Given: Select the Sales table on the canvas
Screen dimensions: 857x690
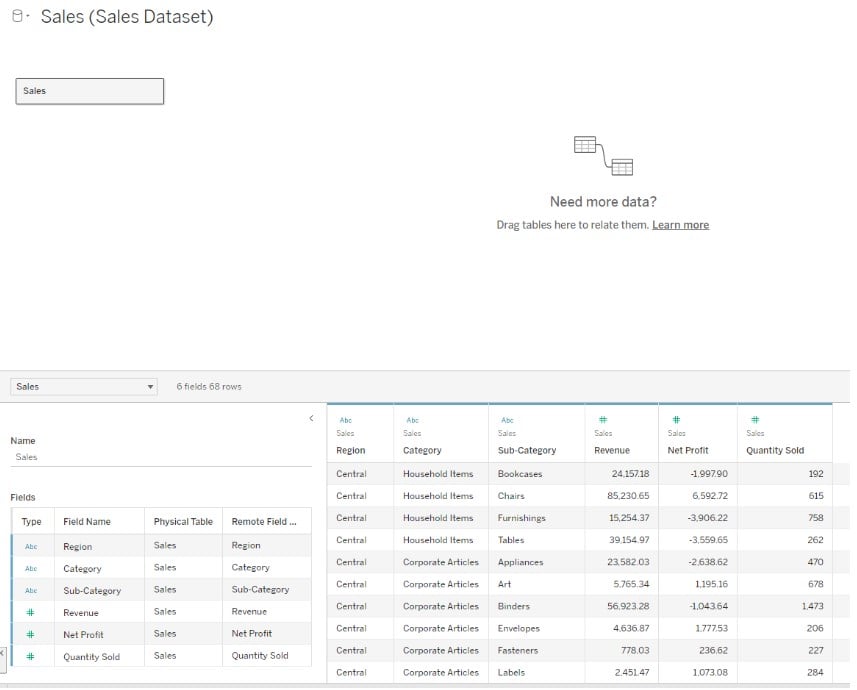Looking at the screenshot, I should tap(90, 91).
